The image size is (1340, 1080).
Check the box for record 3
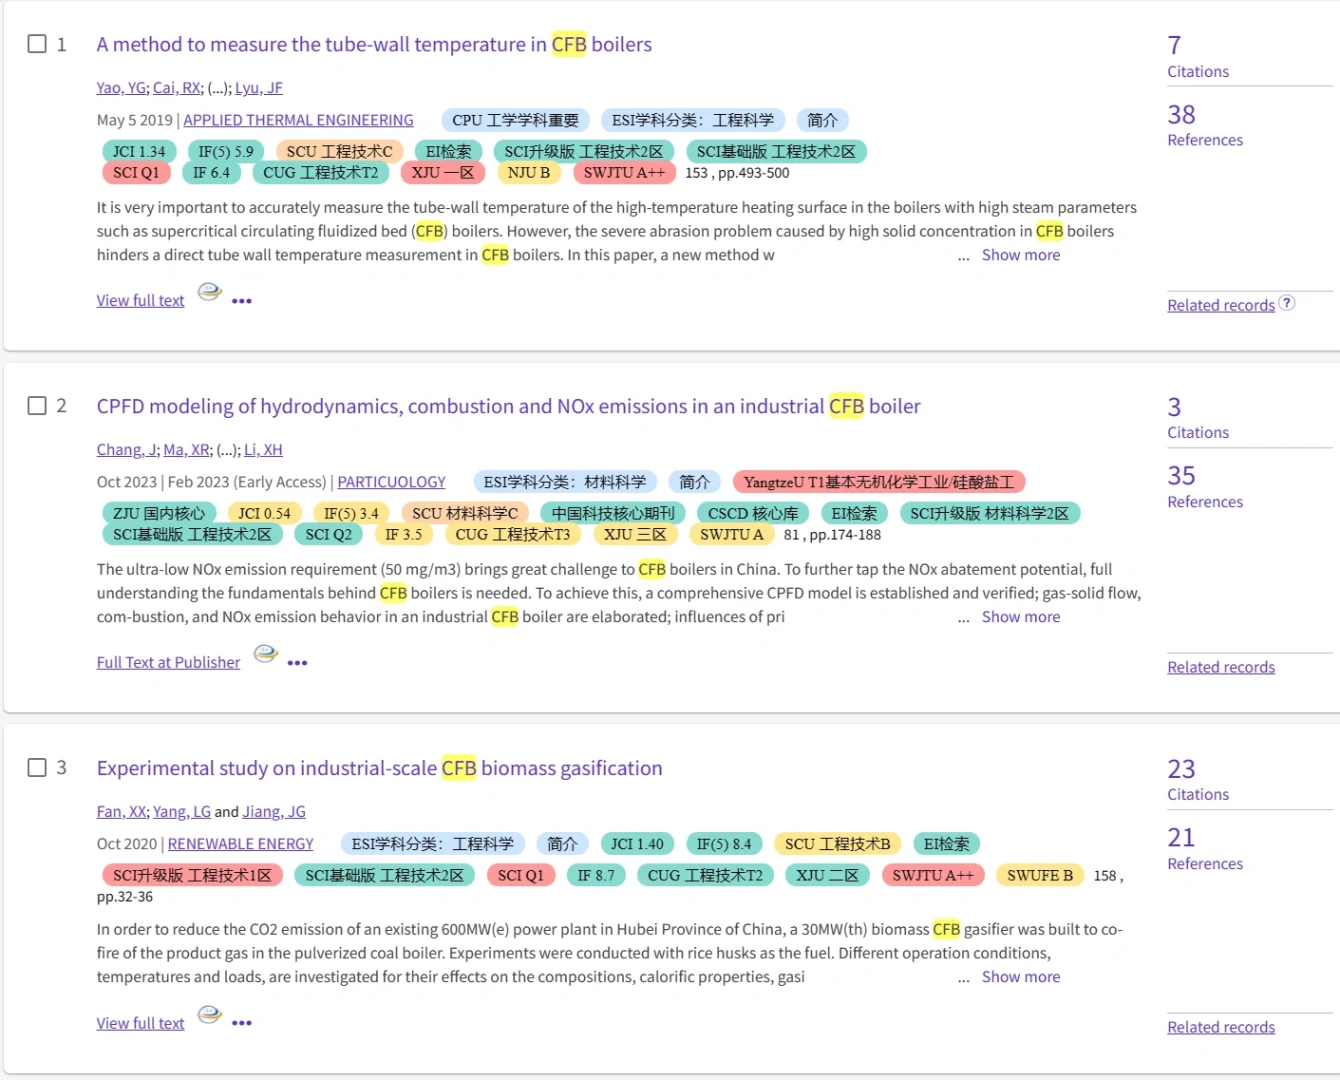[x=37, y=768]
